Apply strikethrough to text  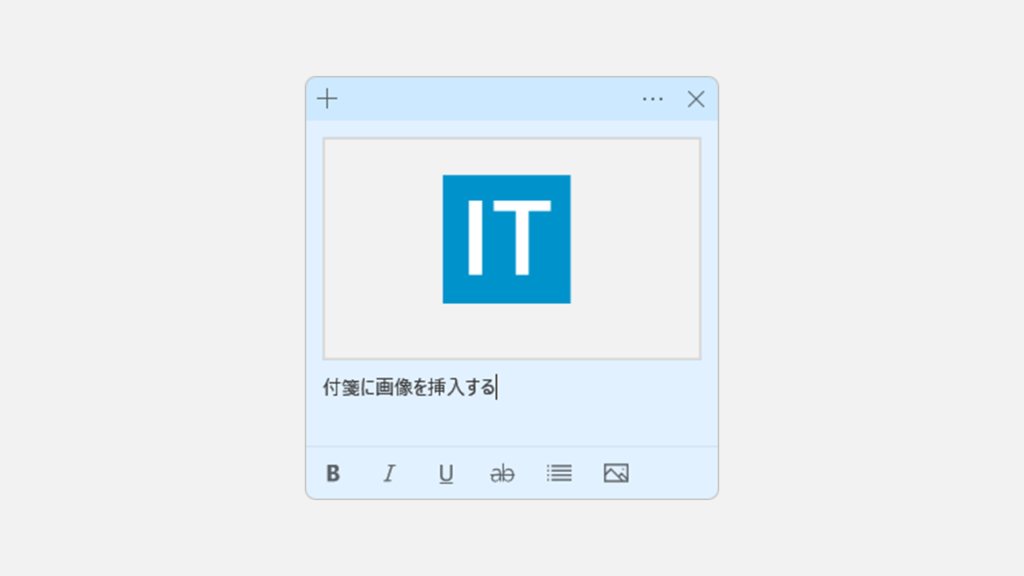(502, 473)
